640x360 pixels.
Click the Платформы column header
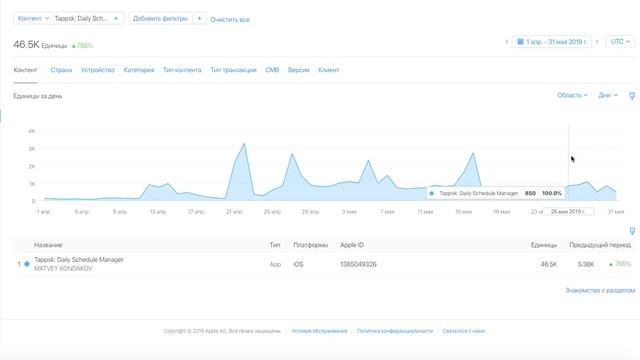tap(310, 245)
